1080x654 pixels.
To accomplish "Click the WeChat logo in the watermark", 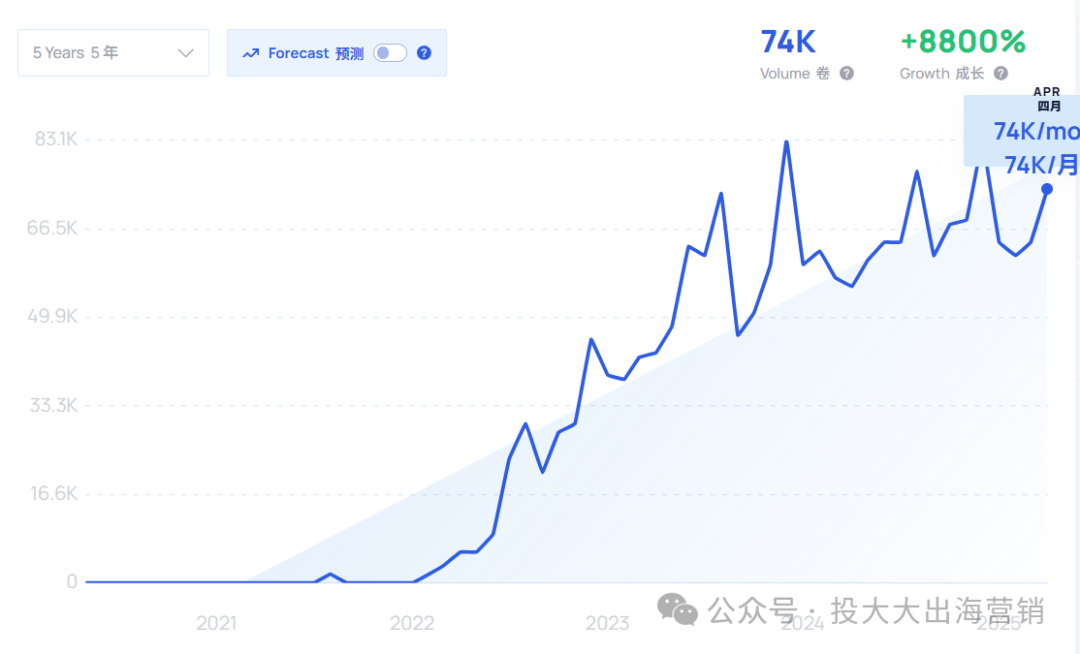I will pyautogui.click(x=677, y=609).
